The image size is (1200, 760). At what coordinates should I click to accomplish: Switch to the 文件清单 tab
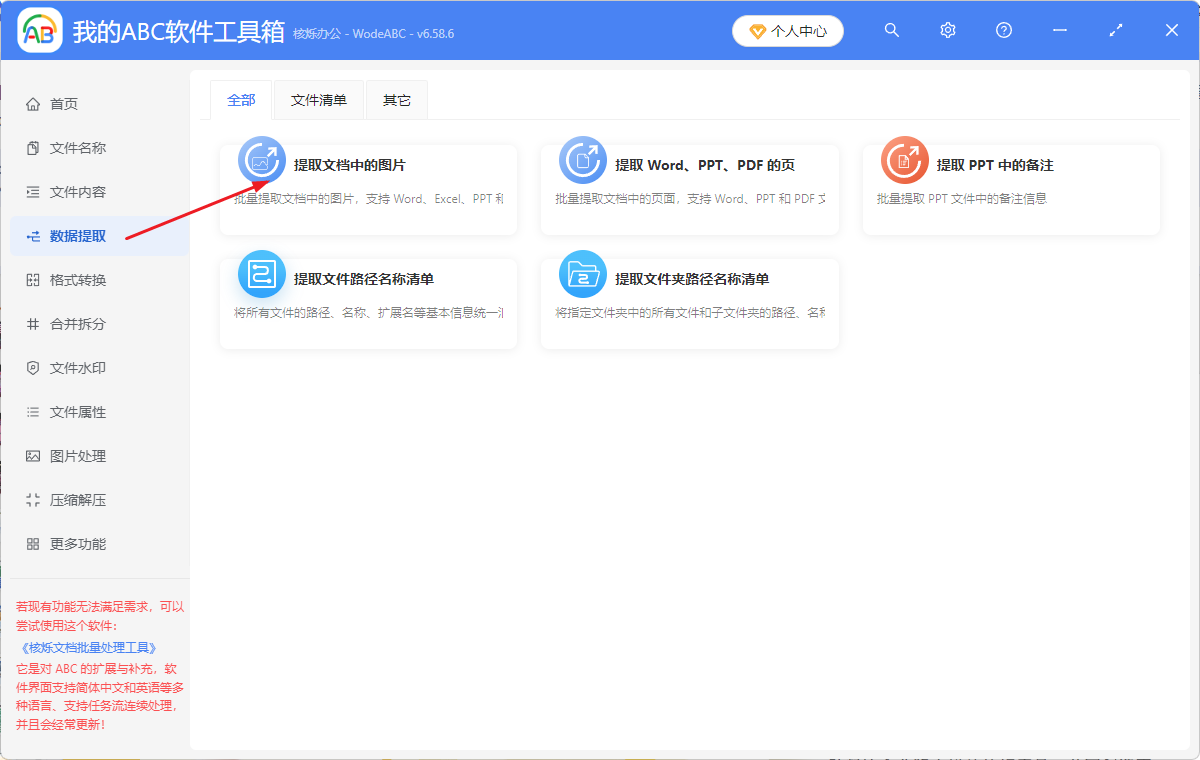(318, 99)
